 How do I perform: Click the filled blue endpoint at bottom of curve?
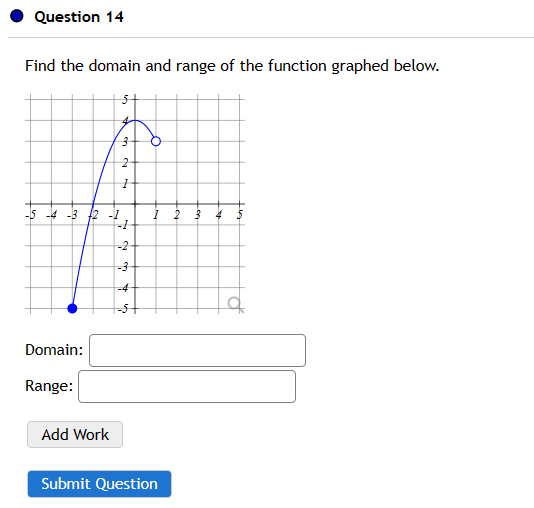72,308
